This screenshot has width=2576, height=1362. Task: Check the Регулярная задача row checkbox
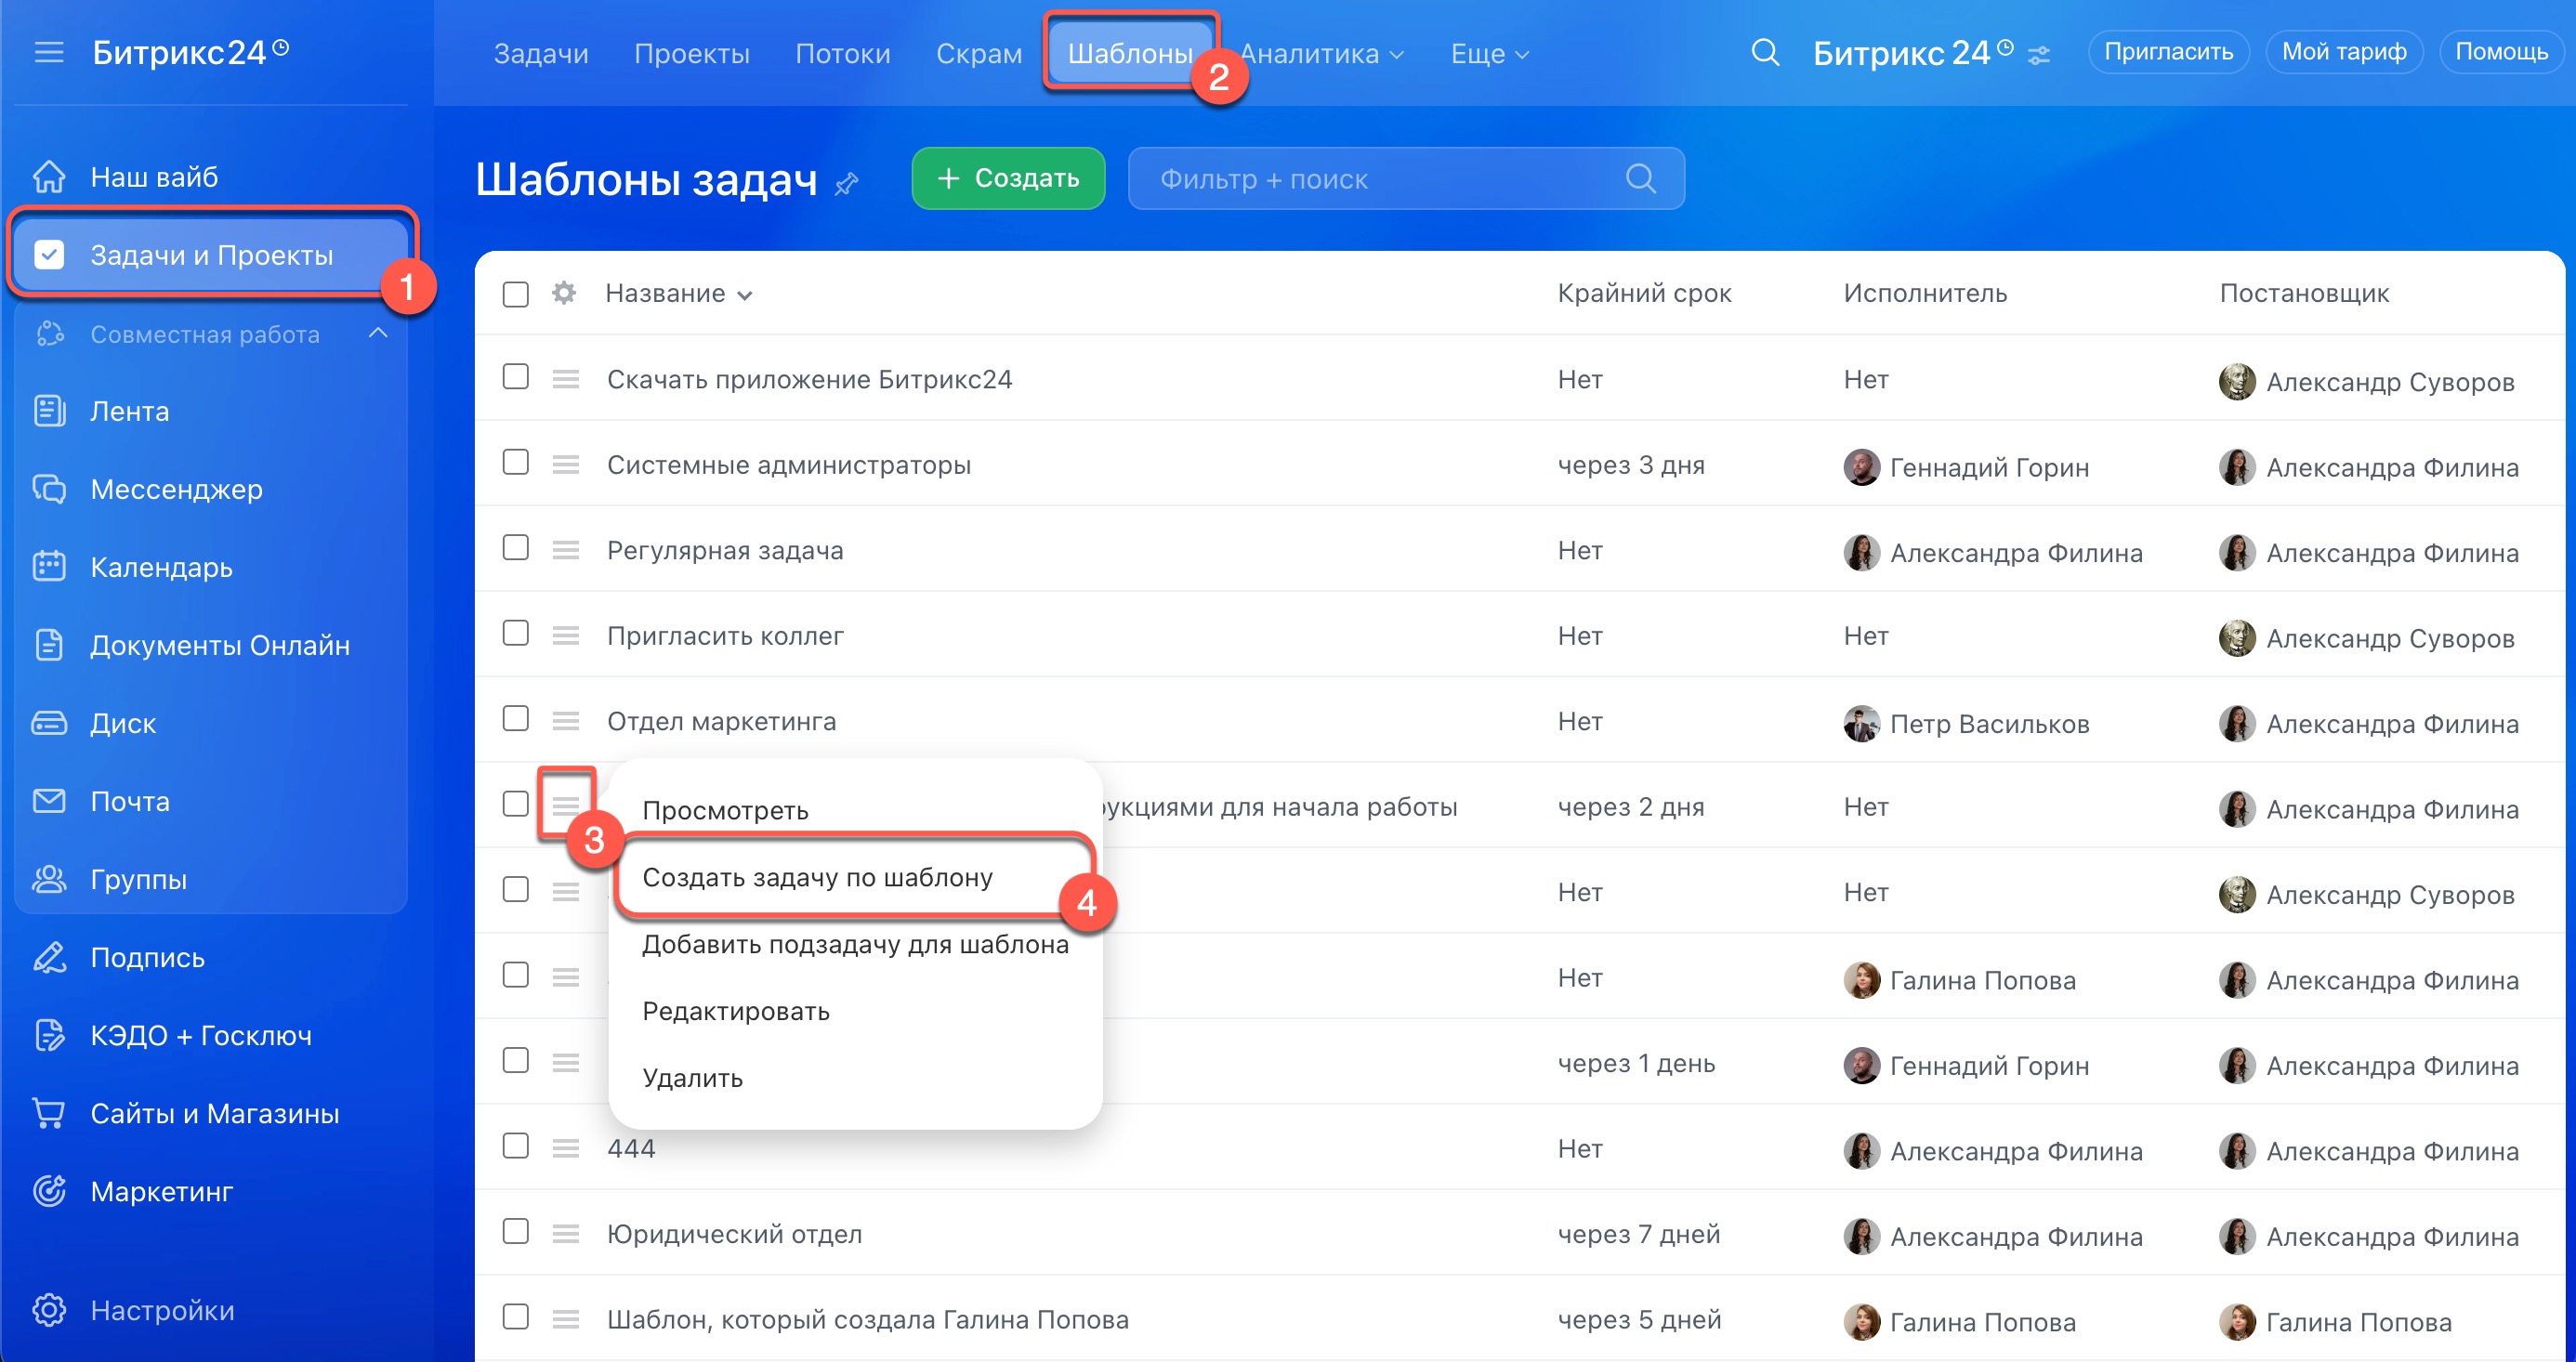click(x=516, y=548)
